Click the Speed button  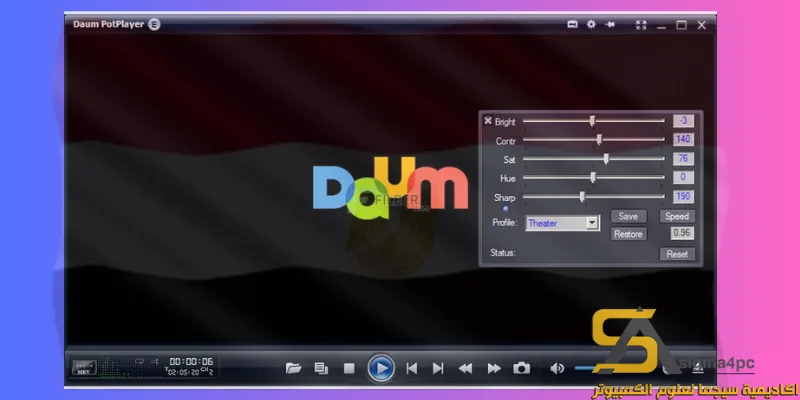point(677,216)
